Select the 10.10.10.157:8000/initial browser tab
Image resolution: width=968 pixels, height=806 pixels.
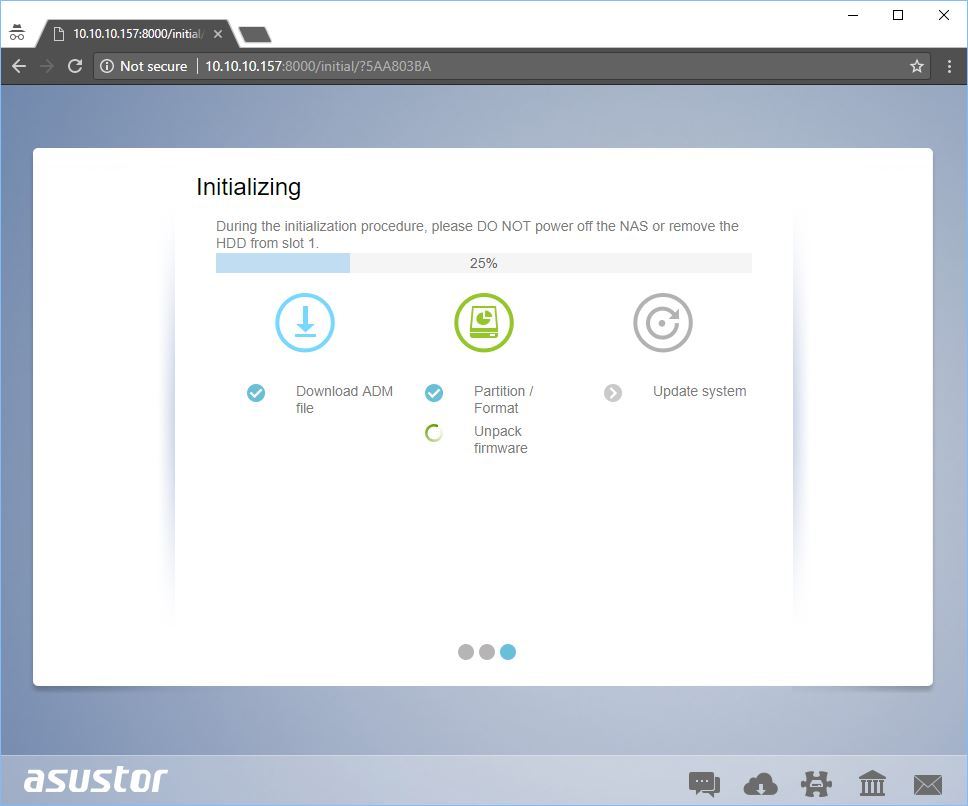135,34
